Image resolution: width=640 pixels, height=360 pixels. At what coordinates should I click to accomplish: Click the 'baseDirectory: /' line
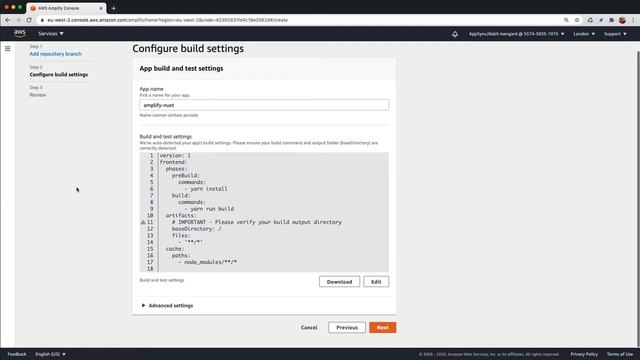(196, 229)
